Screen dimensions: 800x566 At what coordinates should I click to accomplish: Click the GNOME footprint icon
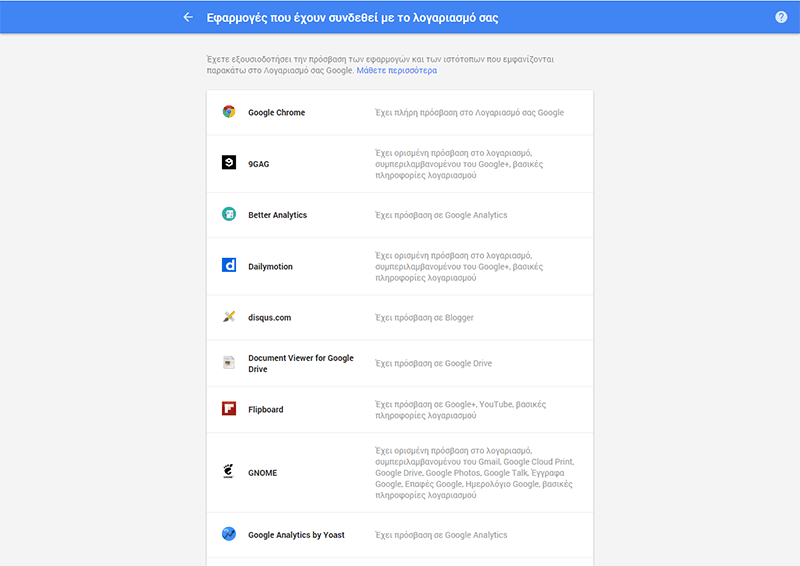point(229,471)
